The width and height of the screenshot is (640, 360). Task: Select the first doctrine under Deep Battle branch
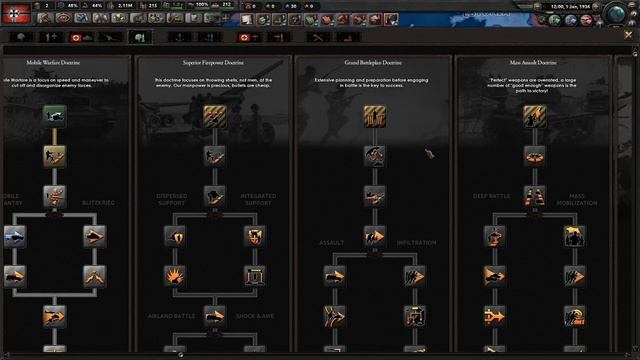495,236
